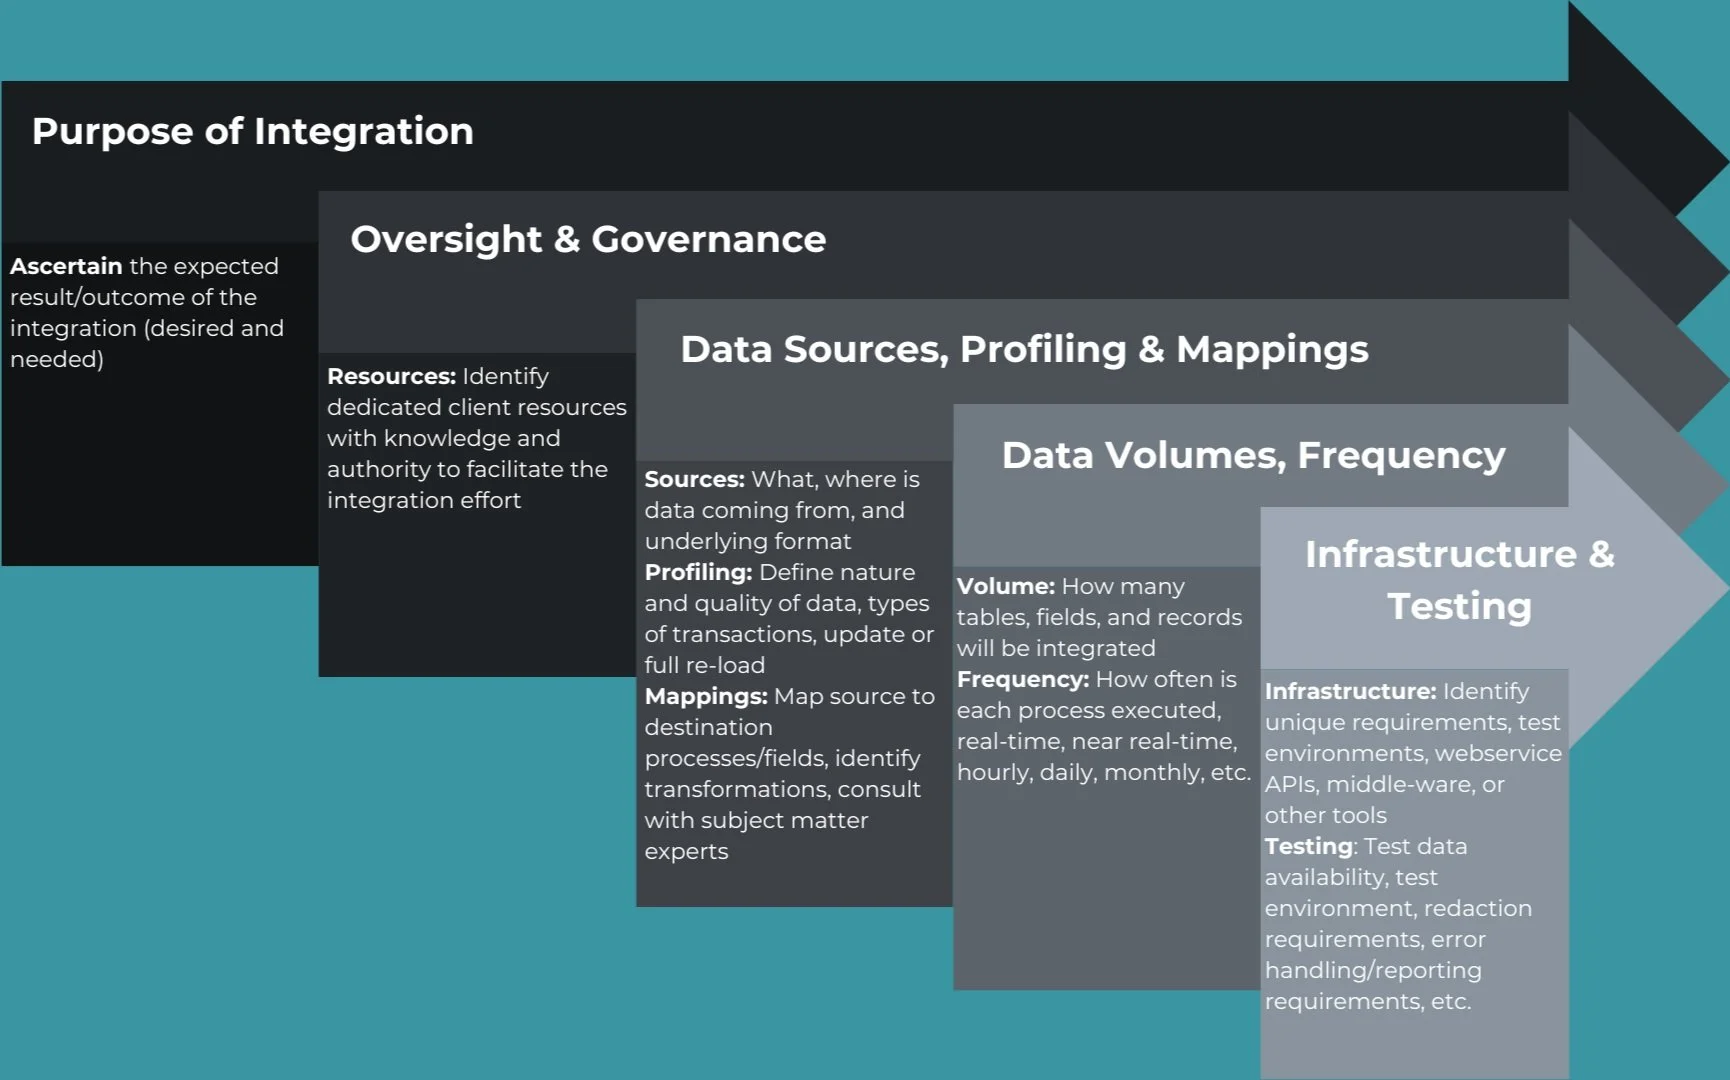The width and height of the screenshot is (1730, 1080).
Task: Click the 'Ascertain' description text block
Action: (146, 311)
